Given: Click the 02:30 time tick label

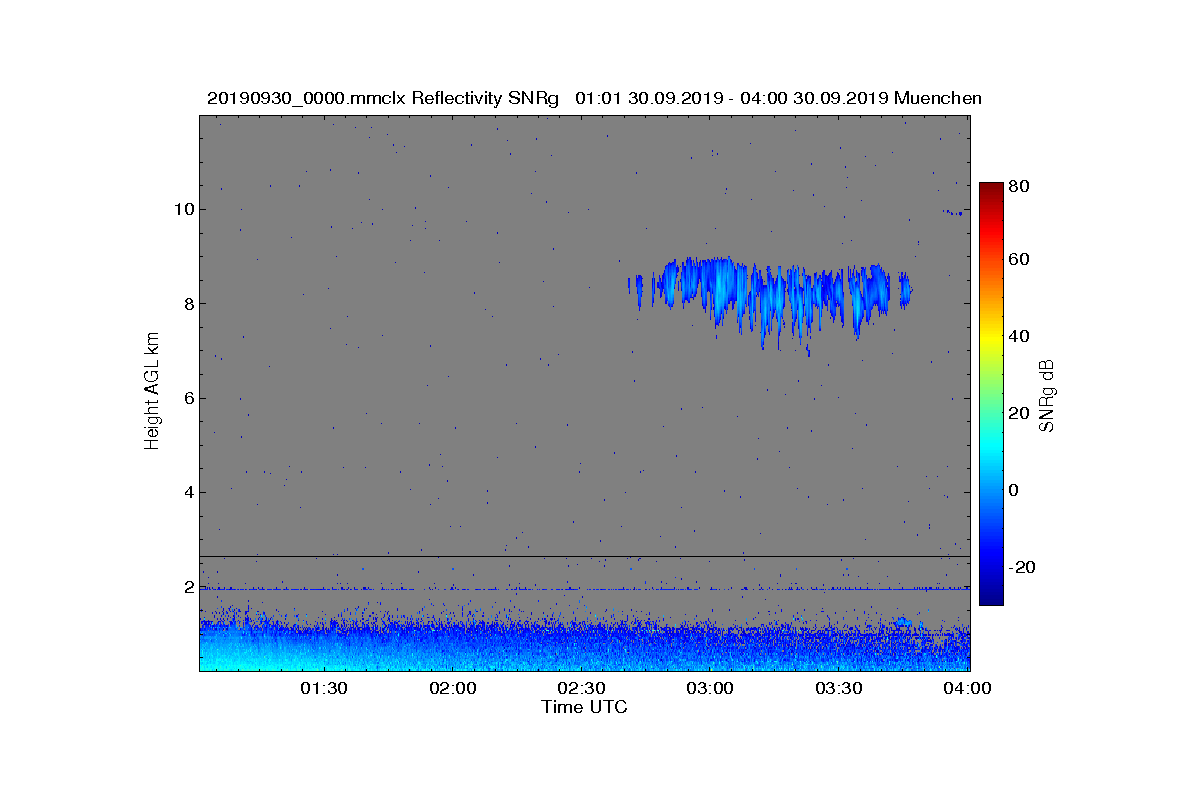Looking at the screenshot, I should click(x=582, y=688).
